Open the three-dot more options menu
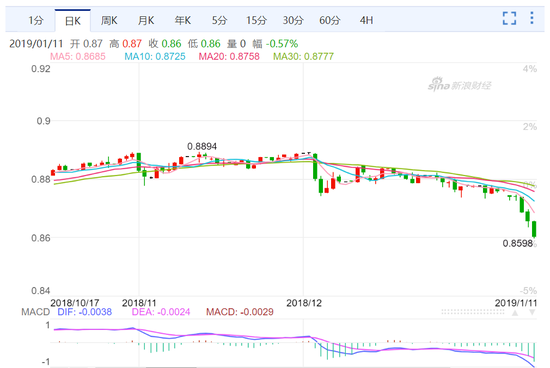Image resolution: width=550 pixels, height=368 pixels. [x=532, y=18]
